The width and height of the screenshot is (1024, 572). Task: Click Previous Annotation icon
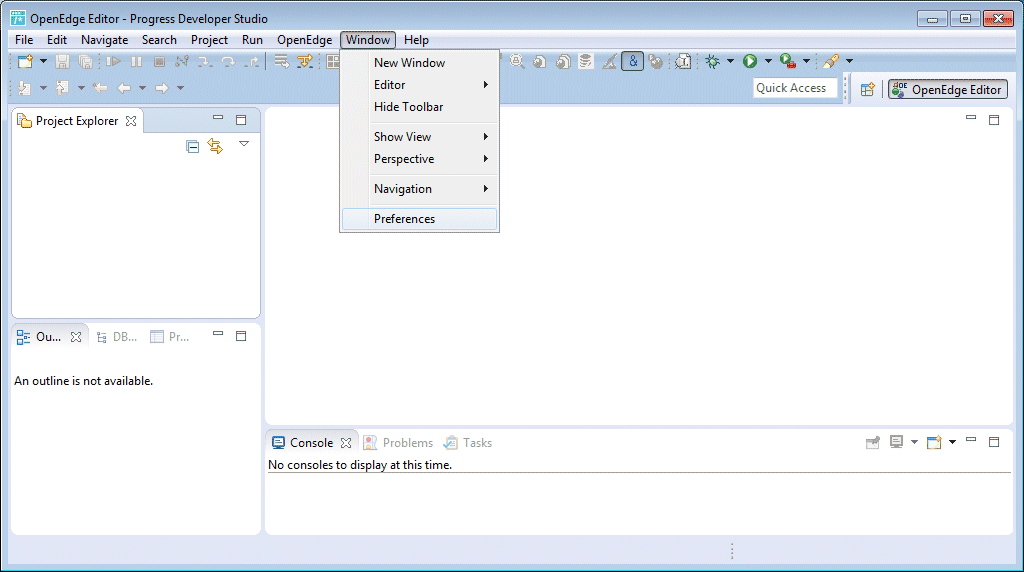pyautogui.click(x=63, y=87)
